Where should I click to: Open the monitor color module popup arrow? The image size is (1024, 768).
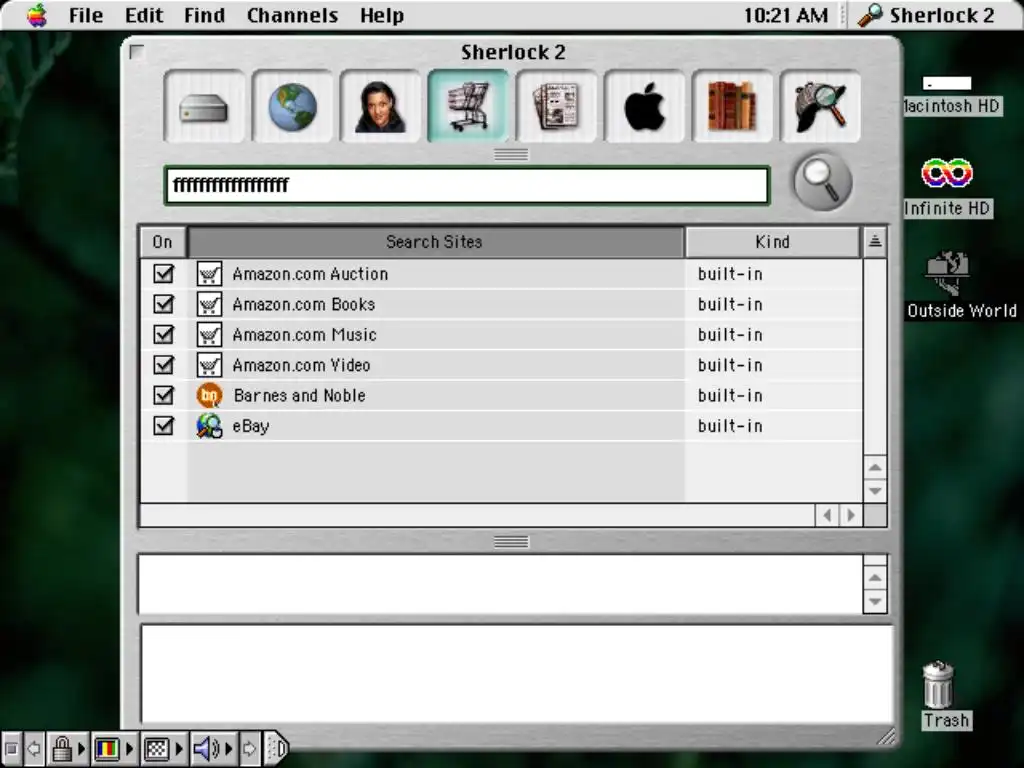[130, 748]
